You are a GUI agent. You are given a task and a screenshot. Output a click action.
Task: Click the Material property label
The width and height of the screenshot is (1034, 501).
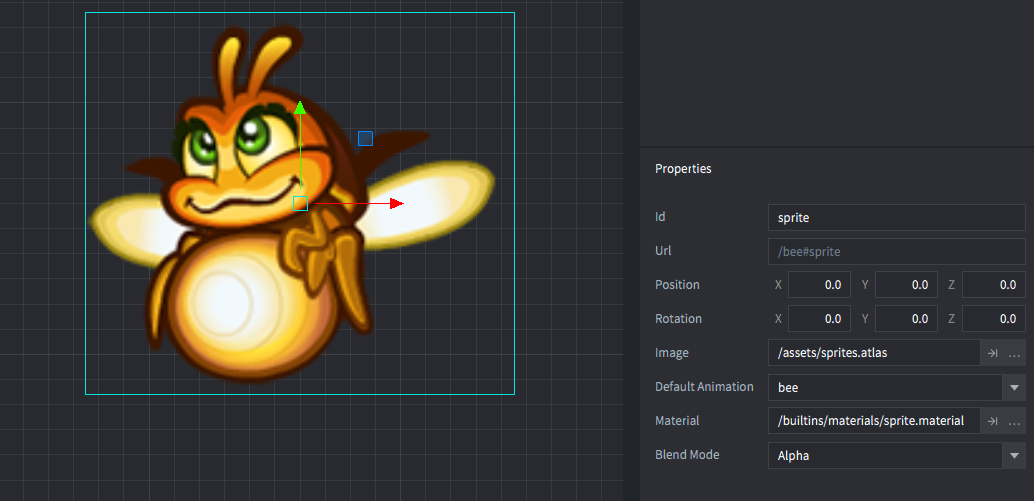click(677, 421)
